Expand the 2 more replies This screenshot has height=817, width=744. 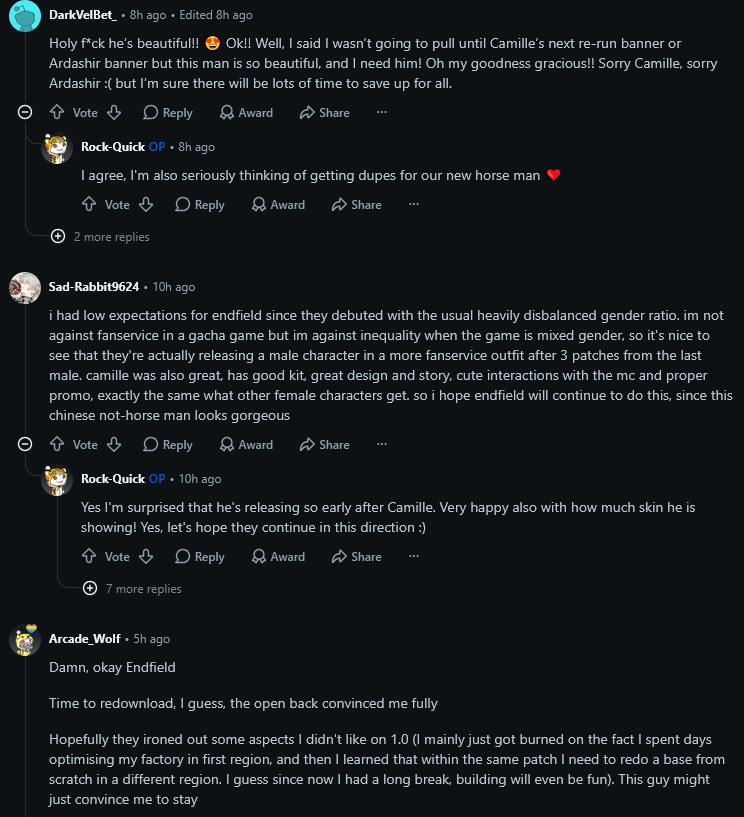coord(100,237)
